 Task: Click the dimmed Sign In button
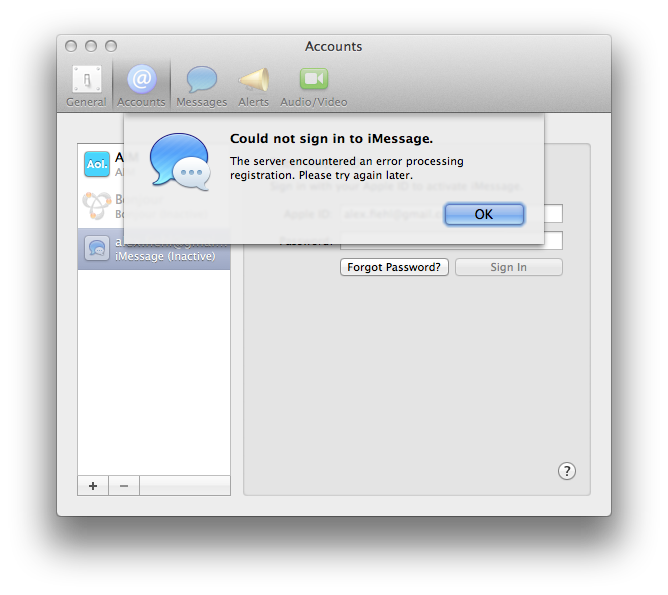[x=509, y=267]
